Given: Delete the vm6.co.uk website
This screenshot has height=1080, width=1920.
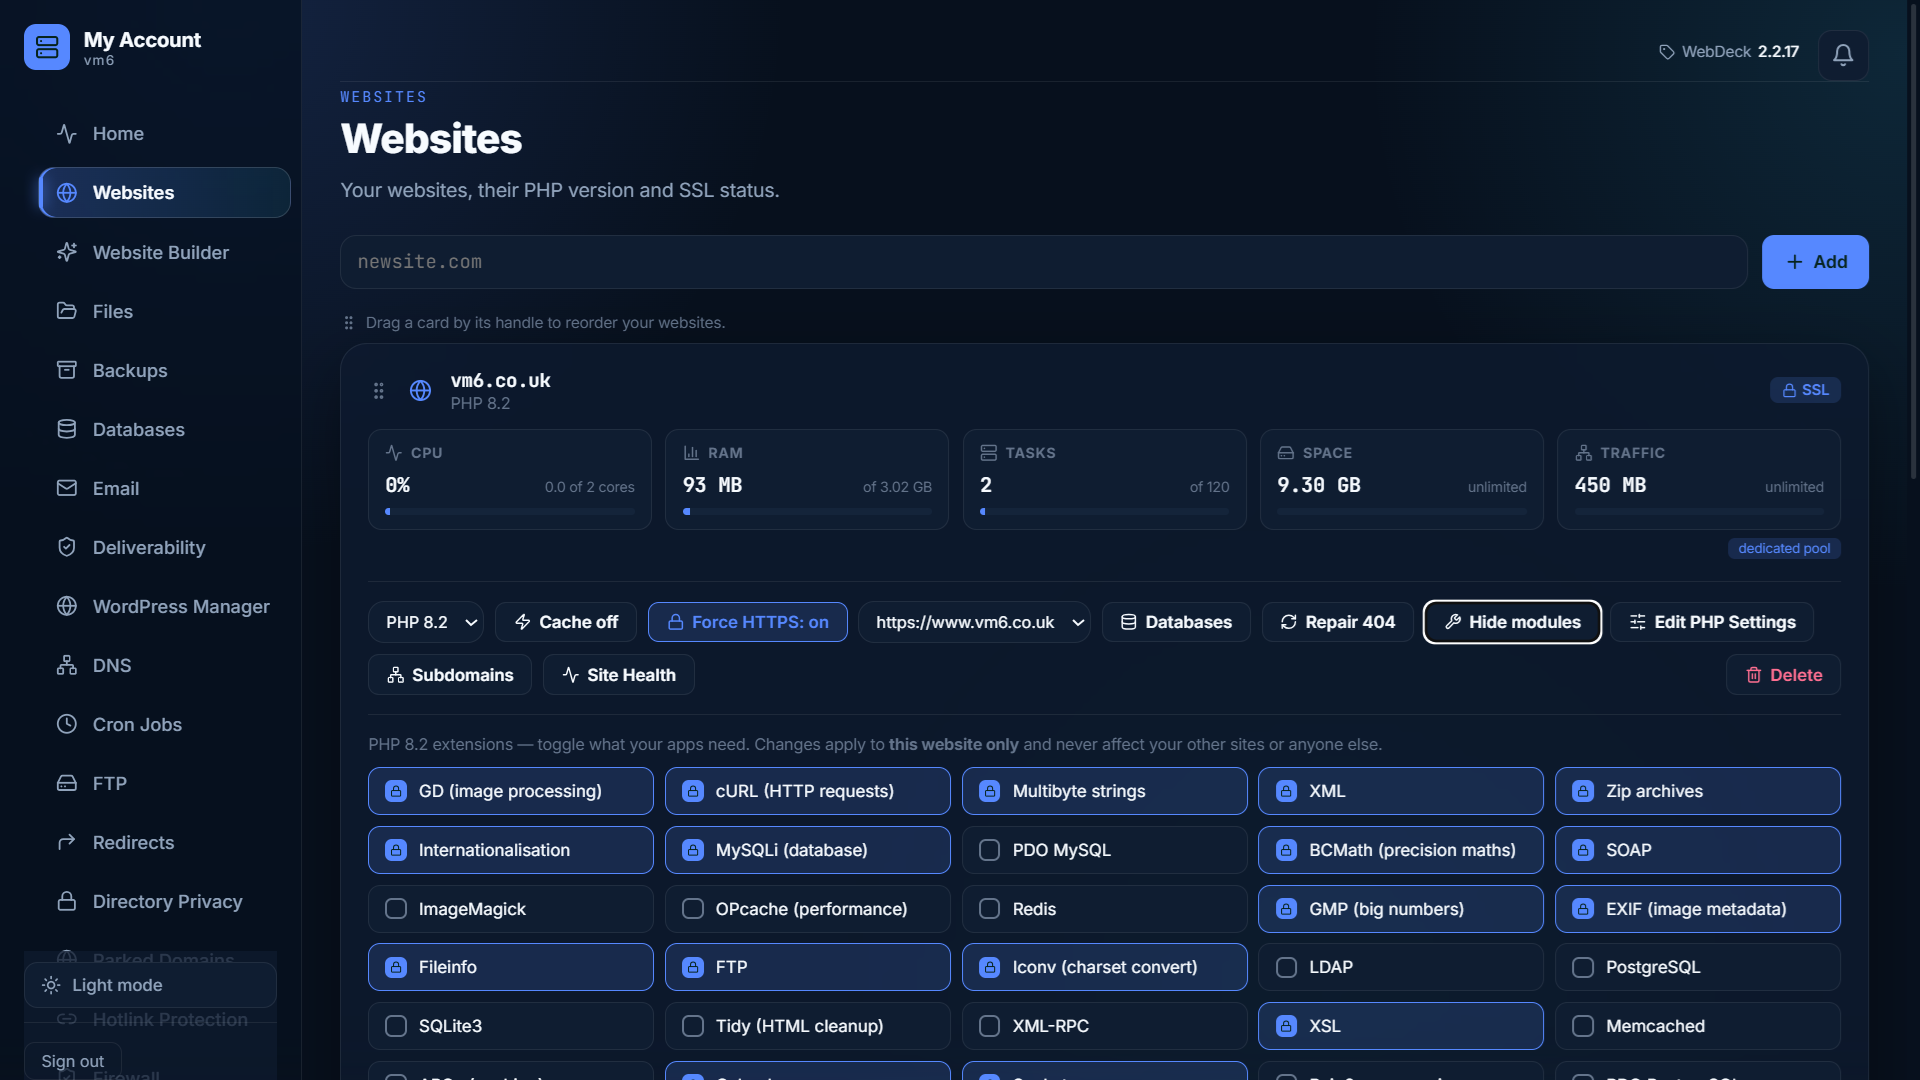Looking at the screenshot, I should [1783, 675].
